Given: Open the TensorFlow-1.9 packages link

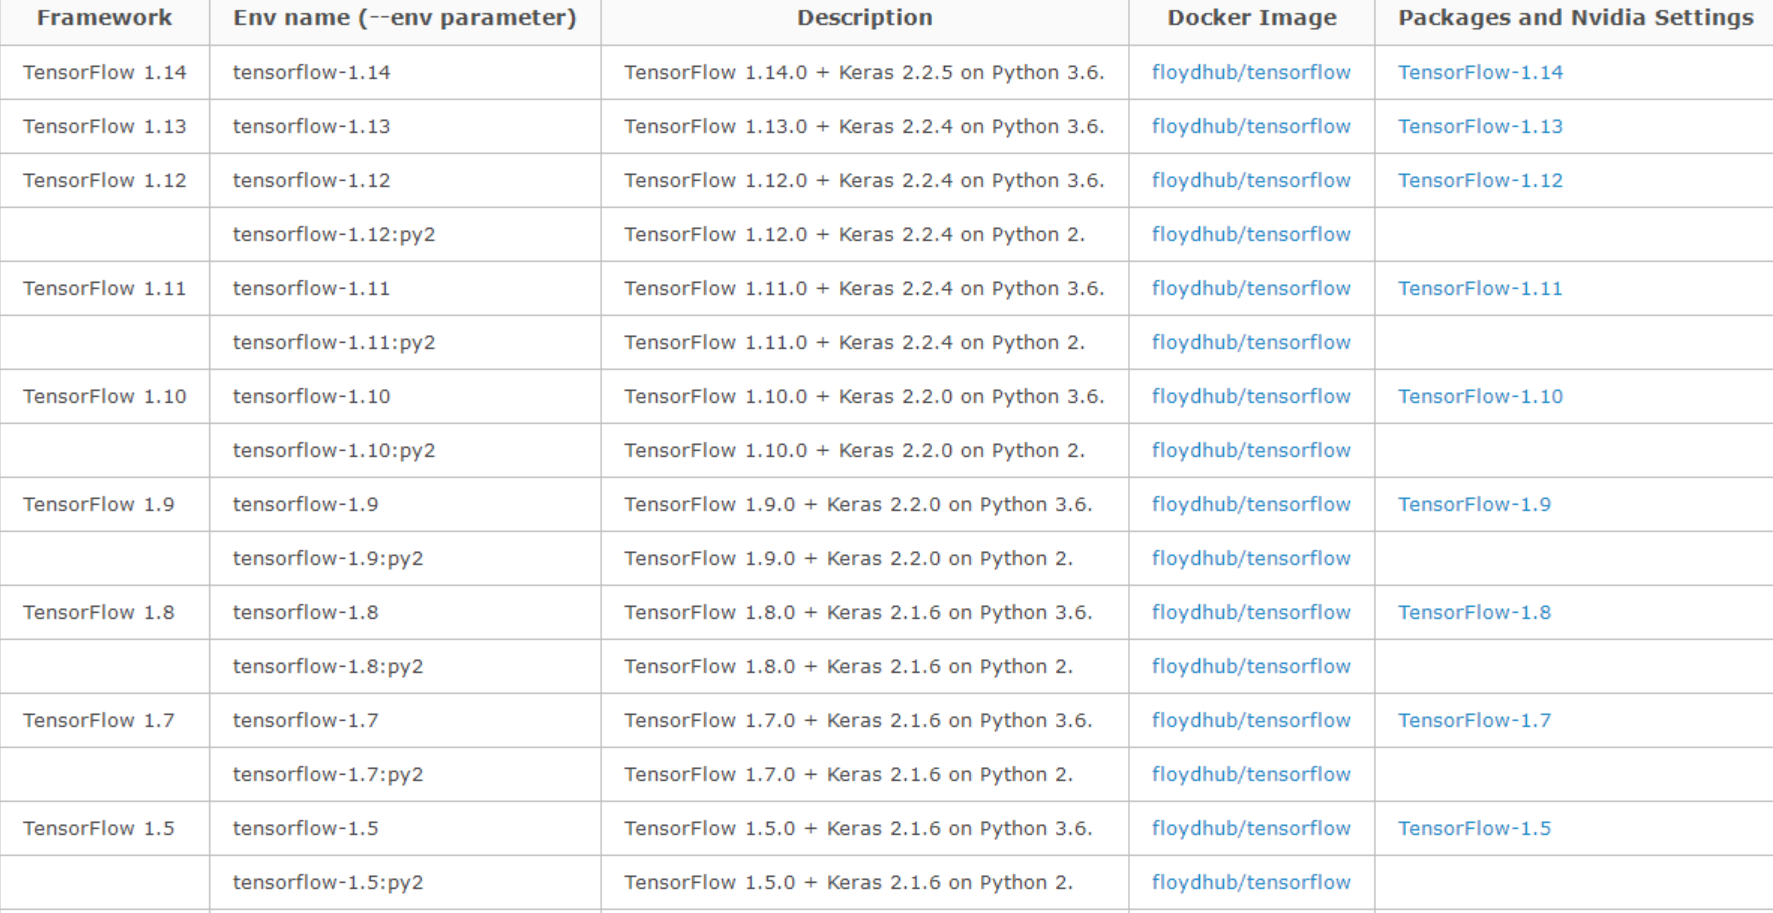Looking at the screenshot, I should point(1474,504).
